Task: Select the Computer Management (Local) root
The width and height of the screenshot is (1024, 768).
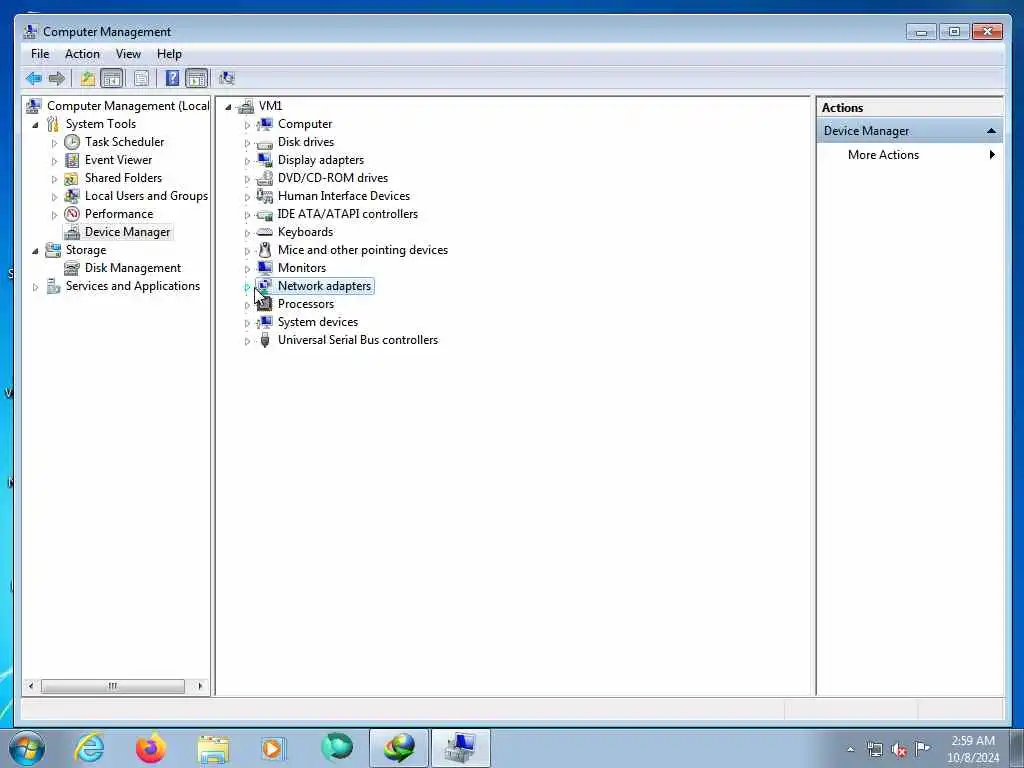Action: 128,106
